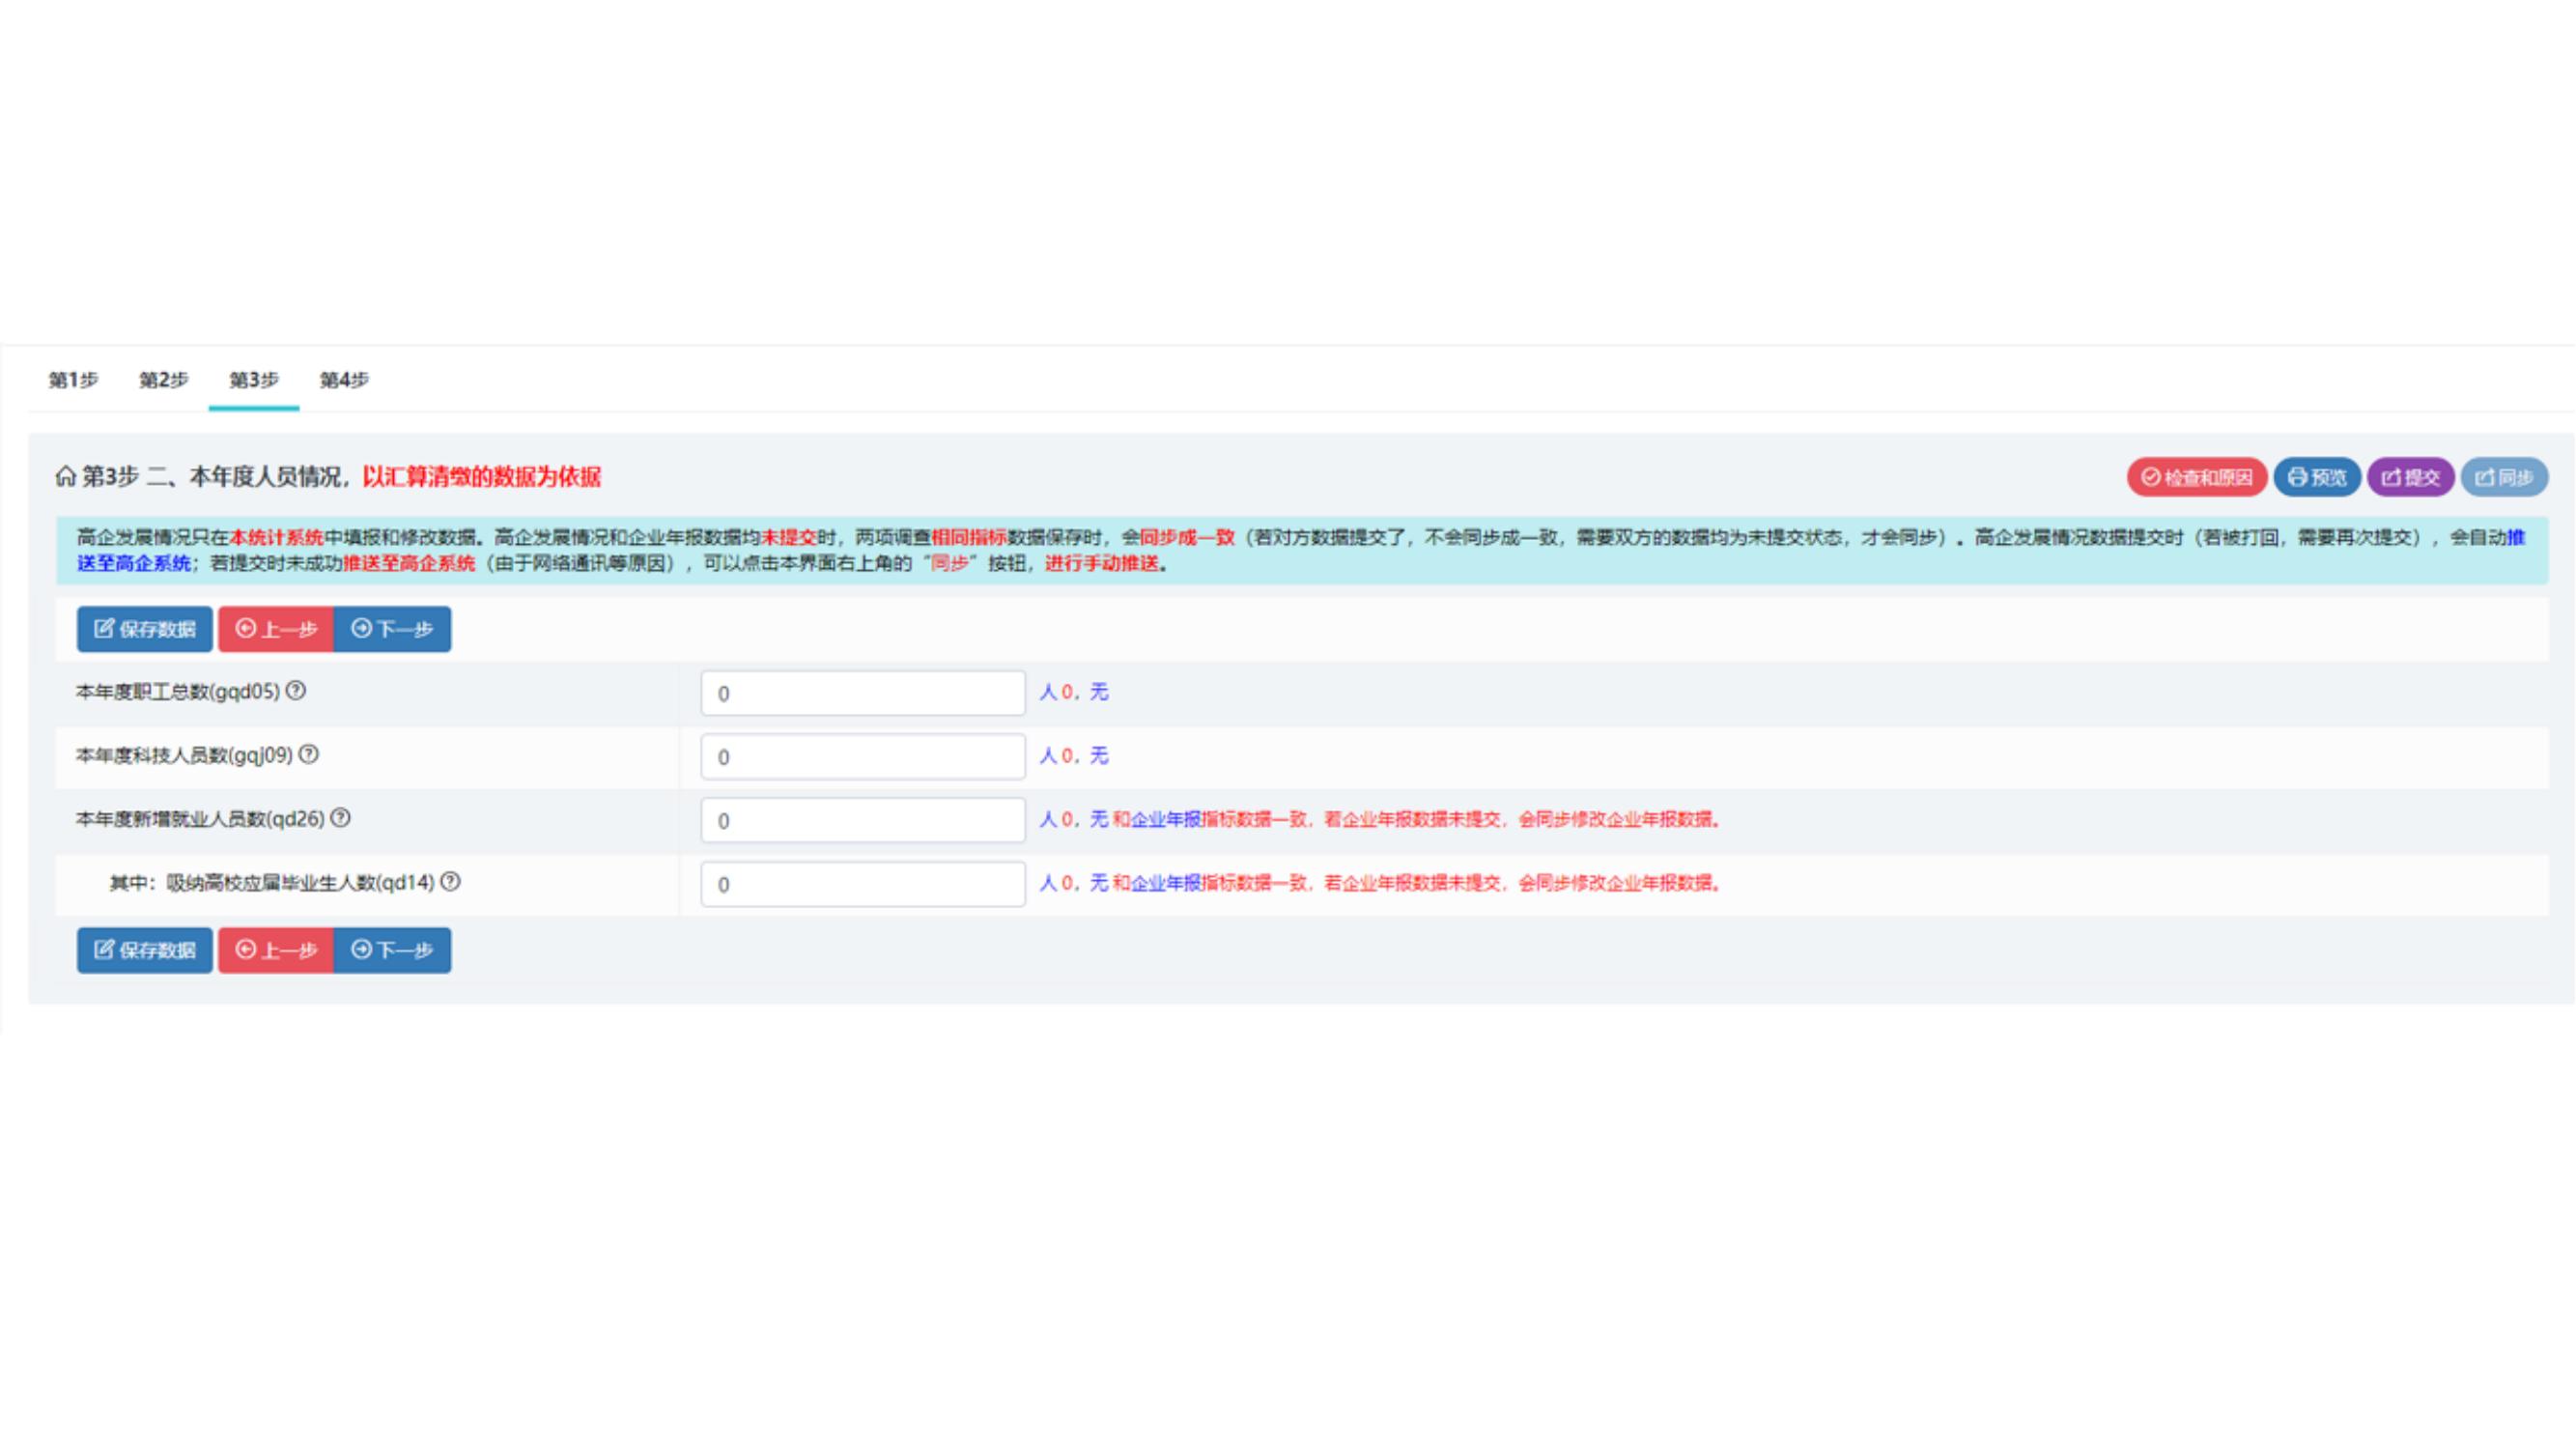Submit the form using purple 提交 button

point(2409,477)
